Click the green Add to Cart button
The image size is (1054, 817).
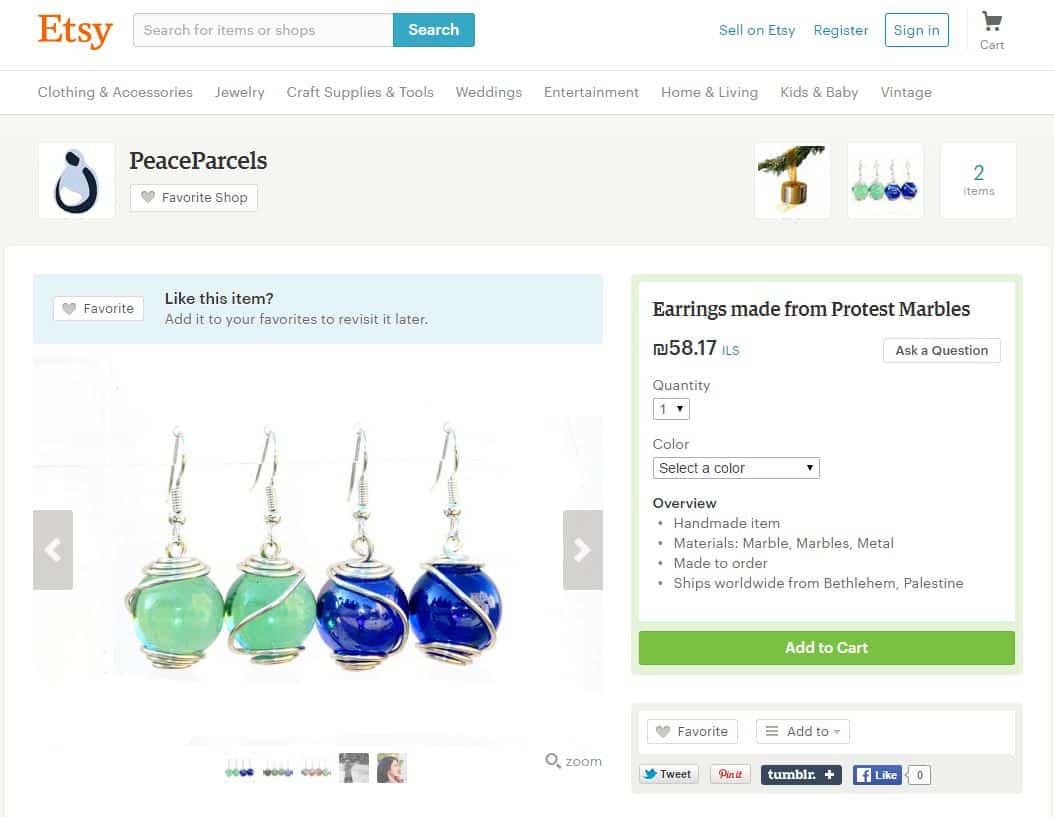point(826,648)
